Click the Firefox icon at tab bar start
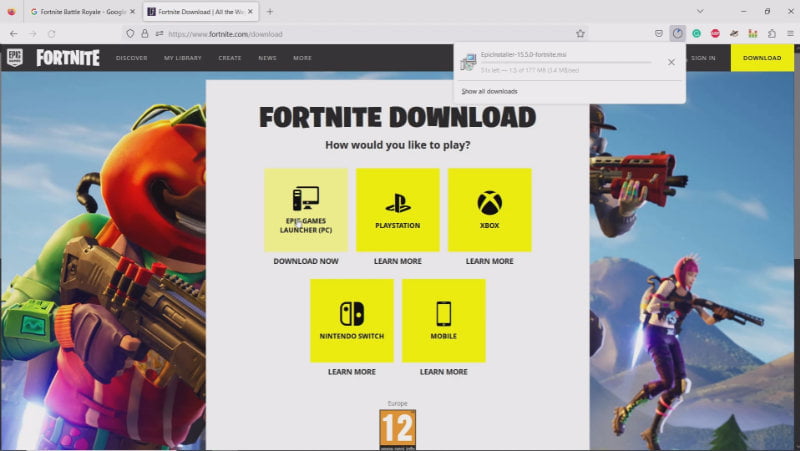800x451 pixels. pyautogui.click(x=11, y=11)
